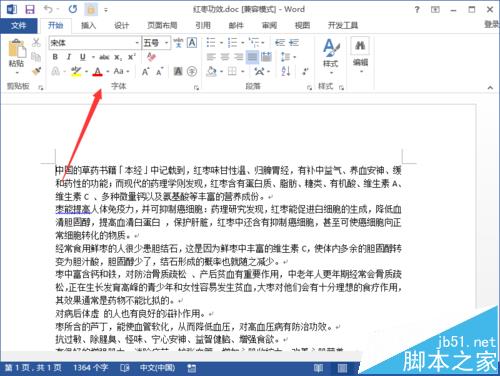Select the Format Painter brush icon
Image resolution: width=500 pixels, height=376 pixels.
click(x=36, y=71)
